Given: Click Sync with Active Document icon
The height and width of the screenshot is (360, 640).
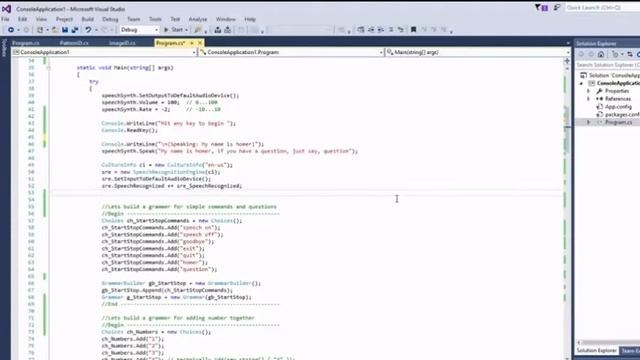Looking at the screenshot, I should [630, 54].
